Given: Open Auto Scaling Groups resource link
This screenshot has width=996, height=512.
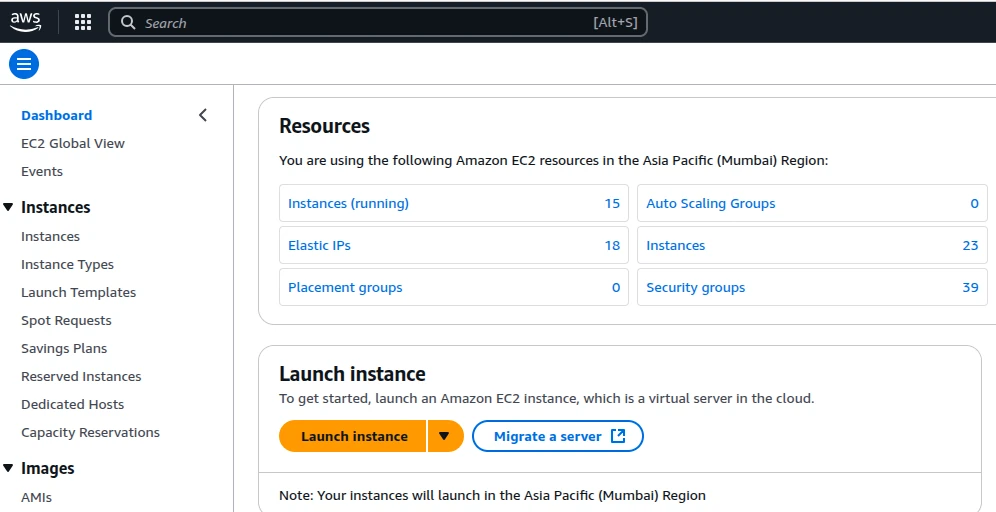Looking at the screenshot, I should 711,203.
